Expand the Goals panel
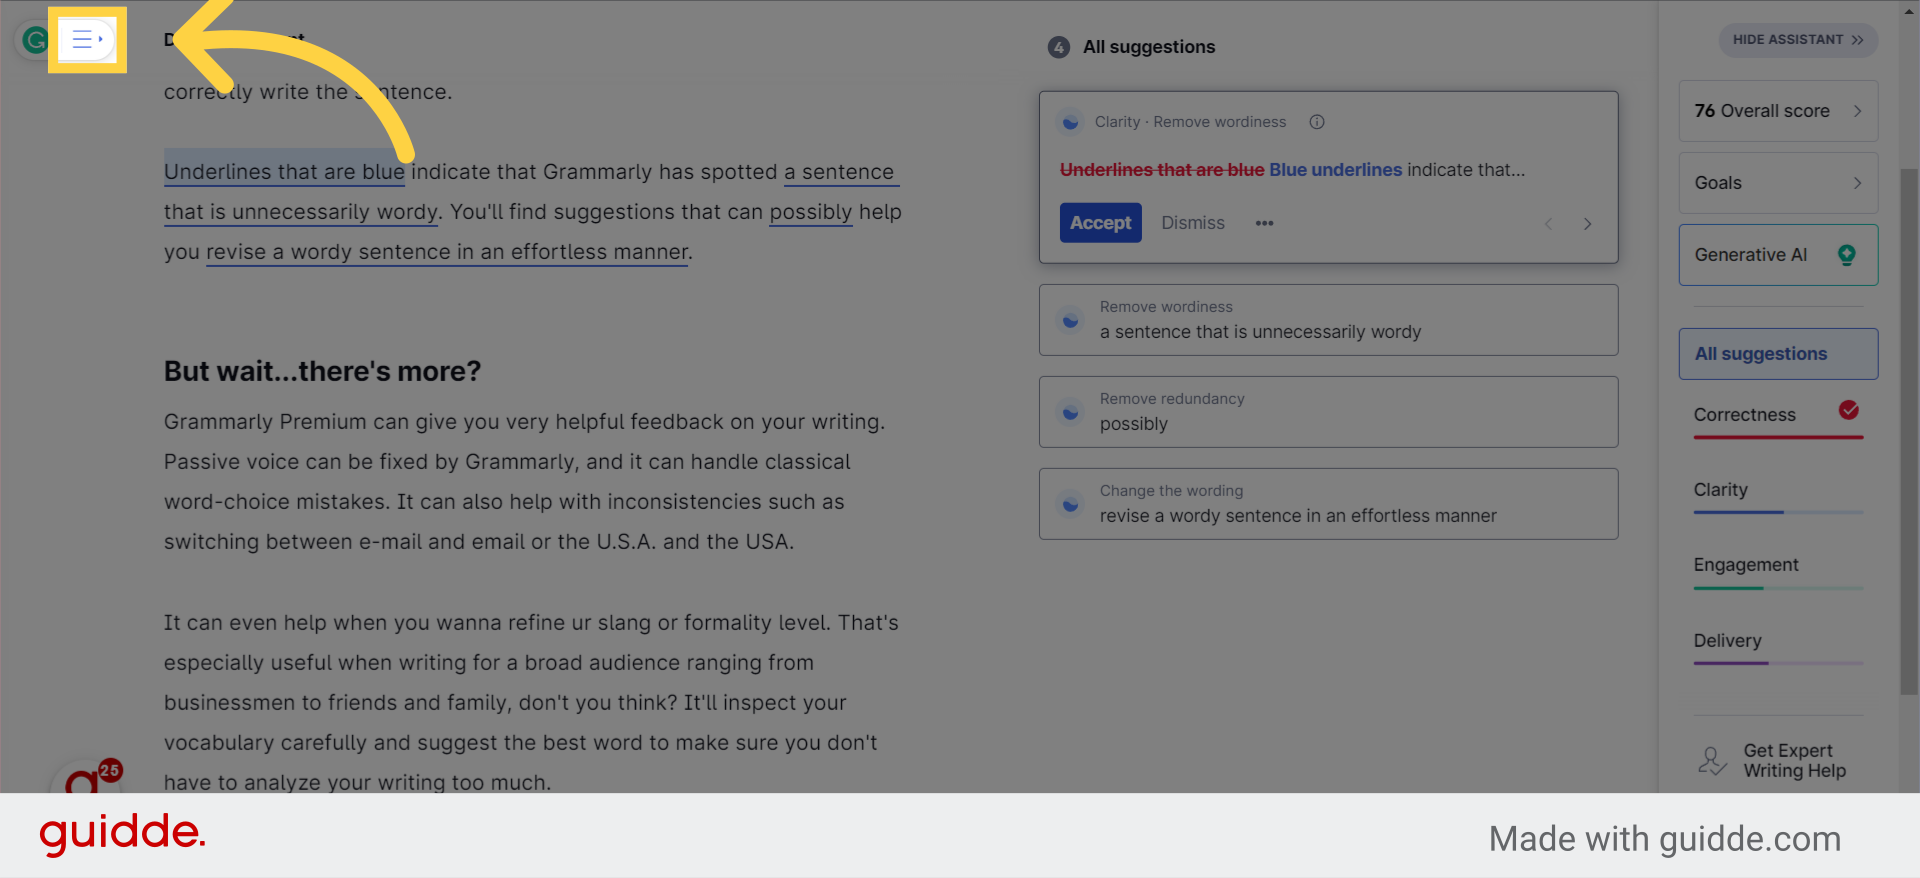 click(x=1778, y=183)
